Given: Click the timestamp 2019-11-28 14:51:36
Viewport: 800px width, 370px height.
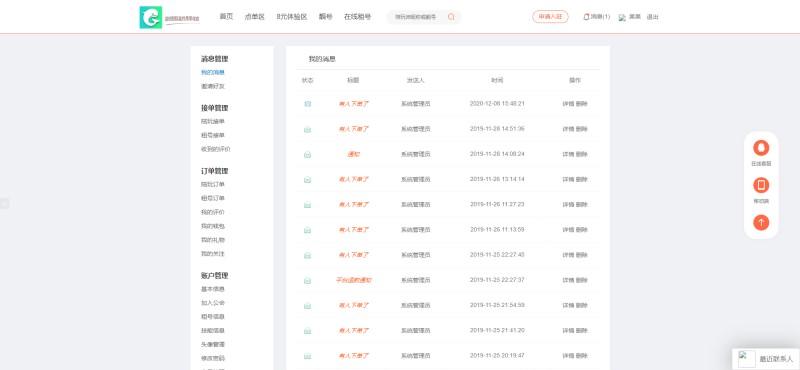Looking at the screenshot, I should click(497, 129).
